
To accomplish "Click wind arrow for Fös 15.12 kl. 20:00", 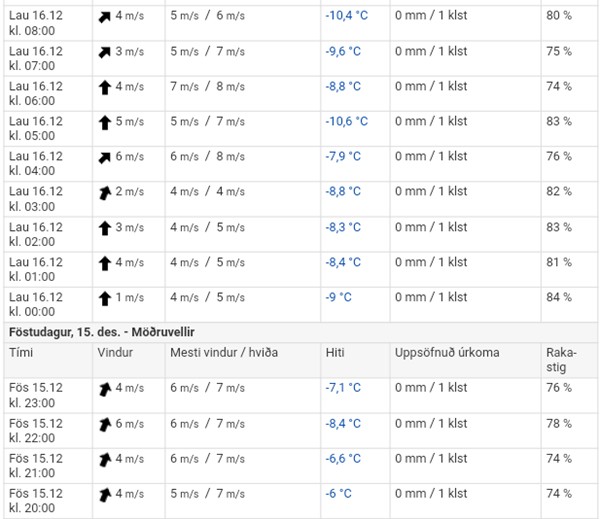I will tap(105, 495).
